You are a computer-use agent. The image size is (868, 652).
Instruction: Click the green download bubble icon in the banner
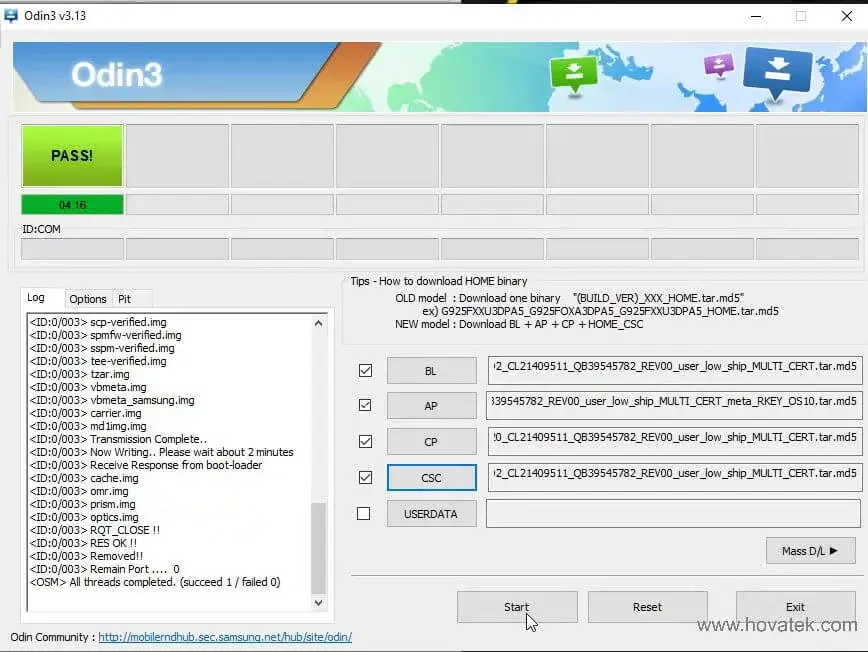[573, 73]
